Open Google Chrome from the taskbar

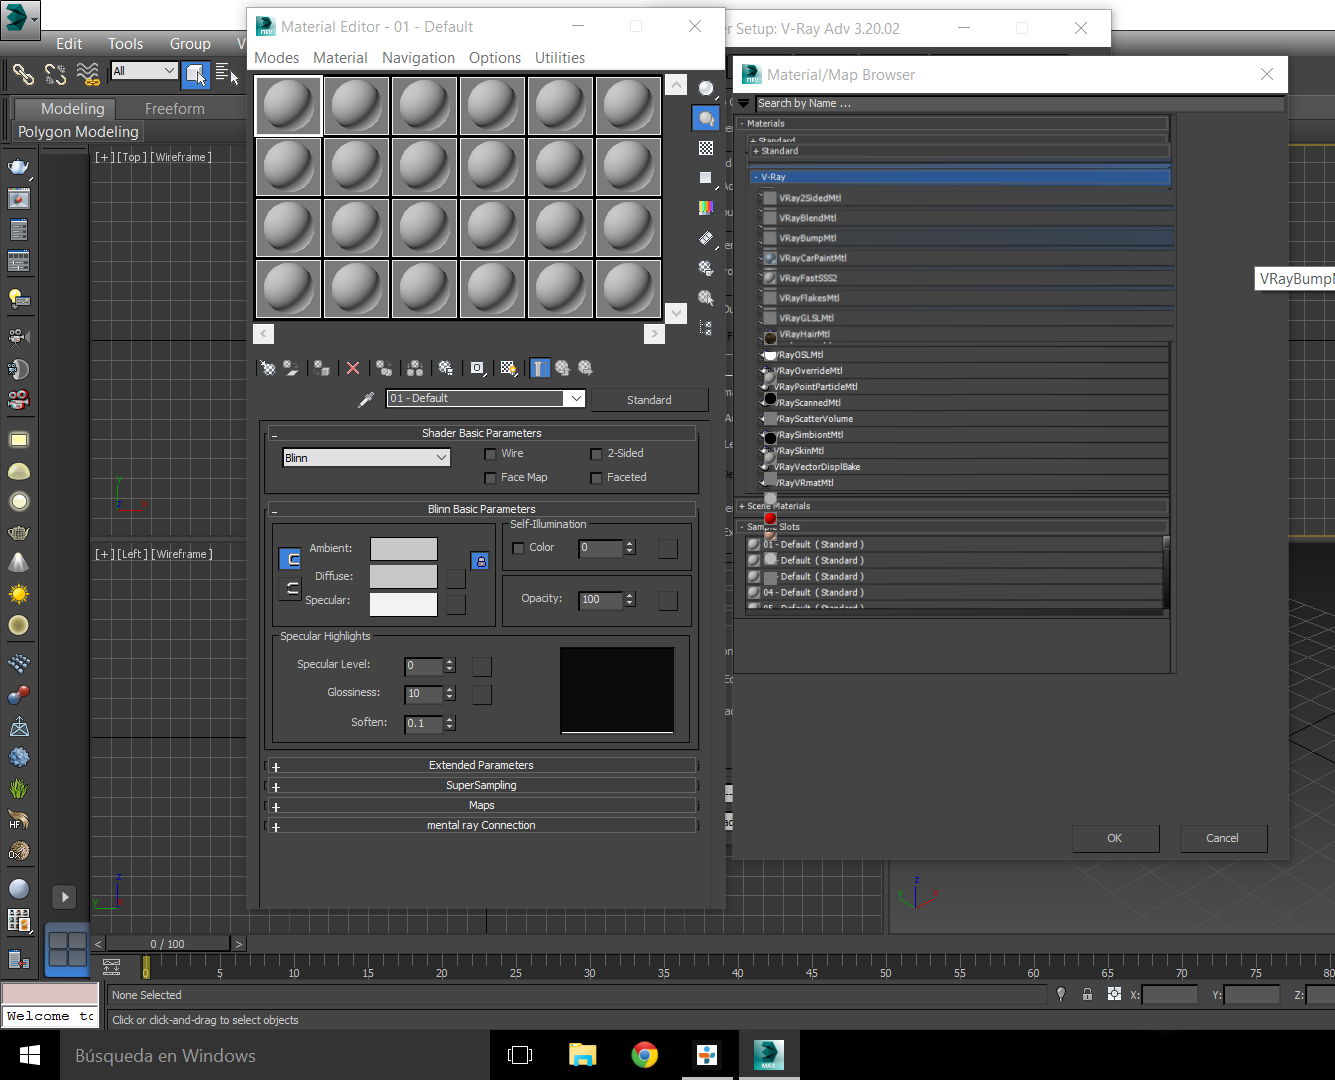(x=645, y=1055)
